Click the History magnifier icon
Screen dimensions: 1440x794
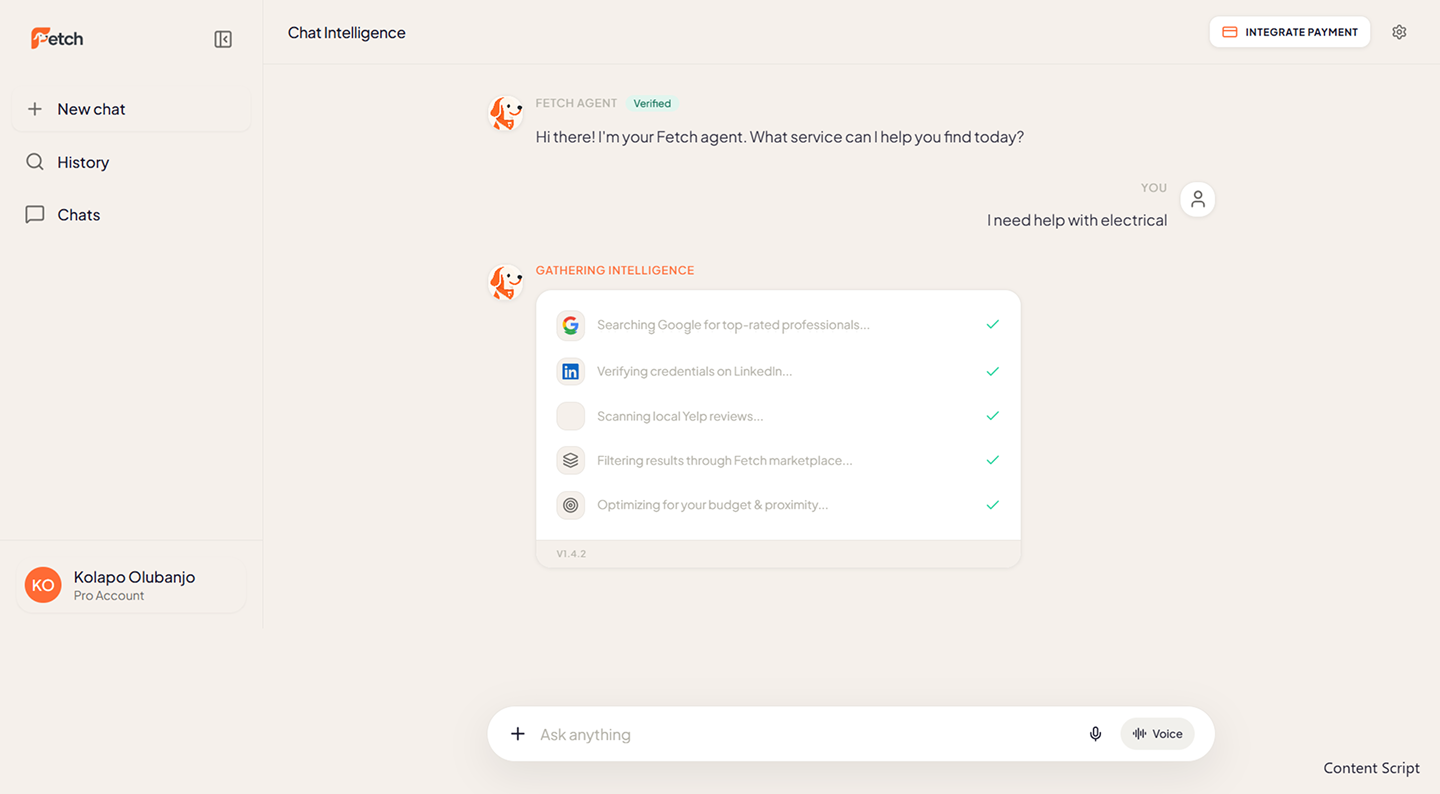35,162
